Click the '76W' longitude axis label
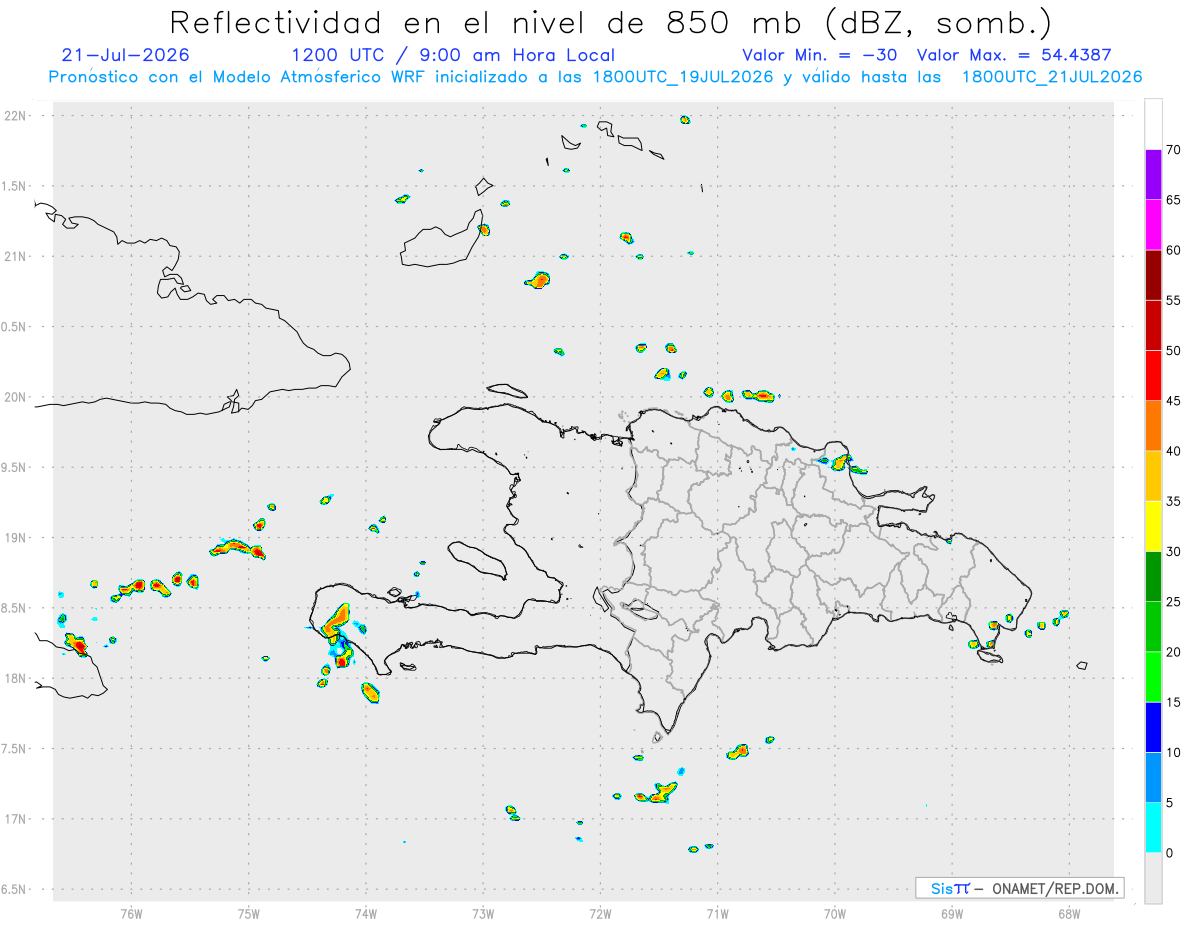The image size is (1200, 927). pos(131,913)
